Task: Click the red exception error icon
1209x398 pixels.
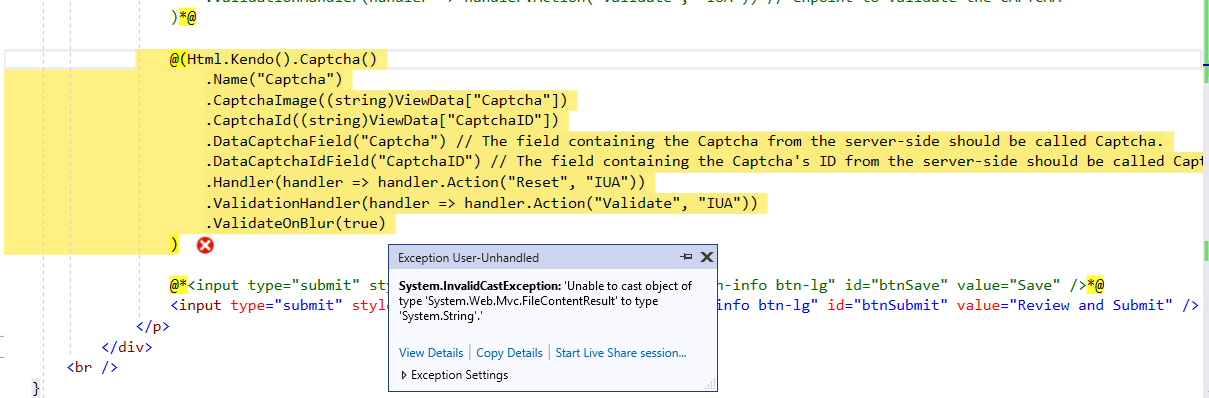Action: [205, 245]
